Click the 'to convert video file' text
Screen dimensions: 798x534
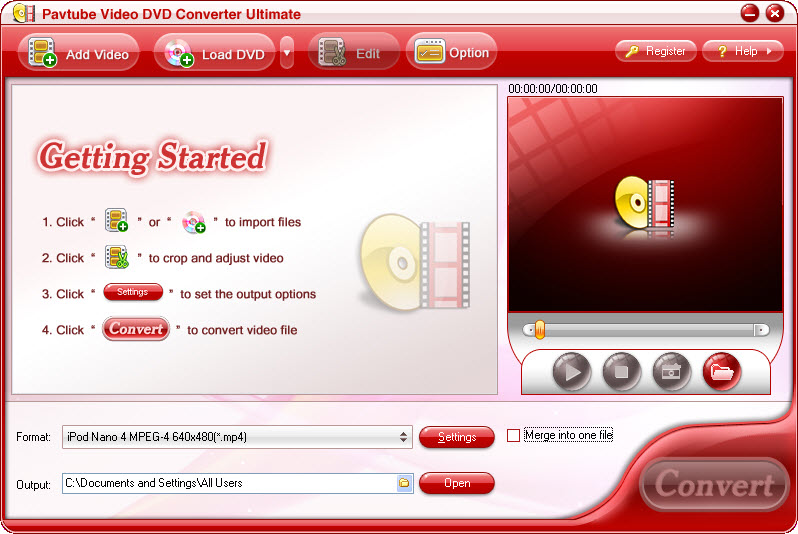[x=242, y=330]
